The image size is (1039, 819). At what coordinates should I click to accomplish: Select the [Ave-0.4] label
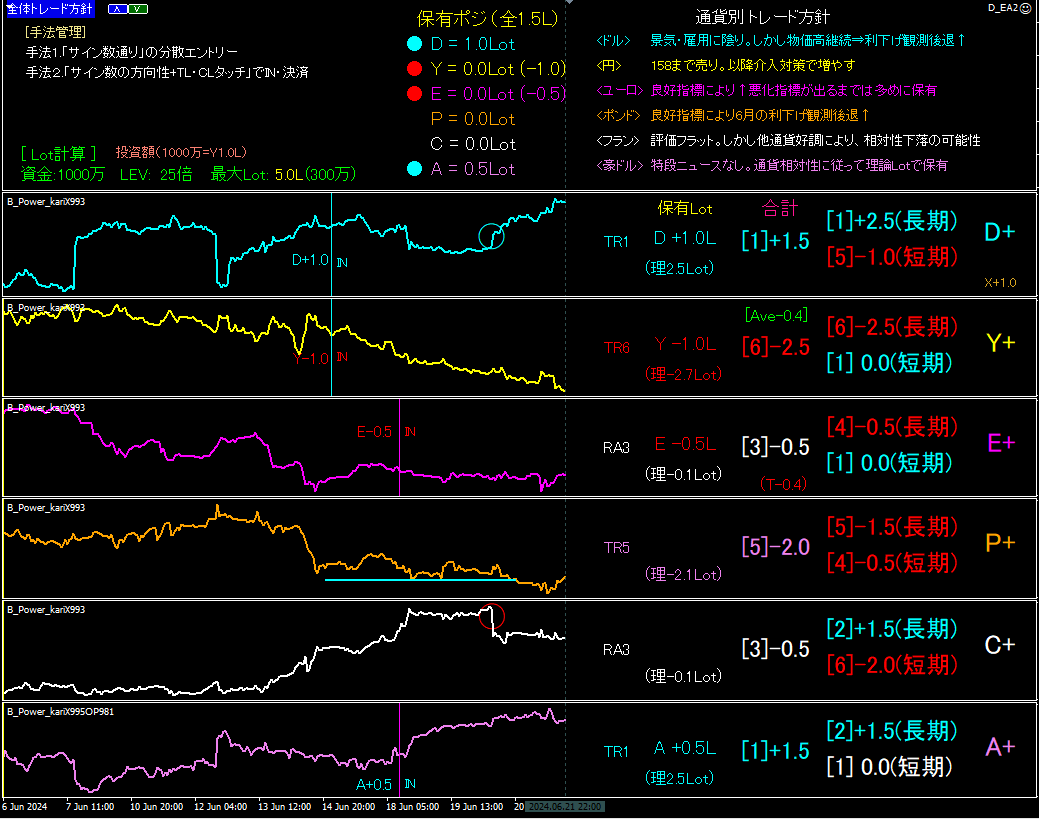pos(776,315)
